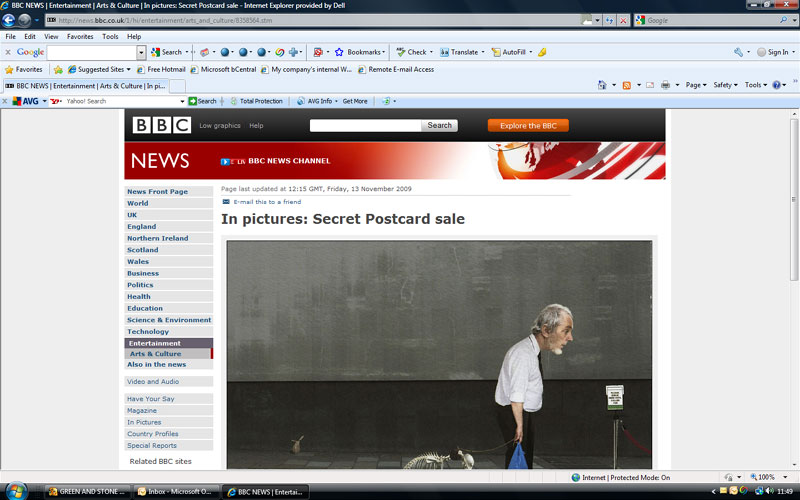This screenshot has height=500, width=800.
Task: Click the browser Back arrow button
Action: [9, 20]
